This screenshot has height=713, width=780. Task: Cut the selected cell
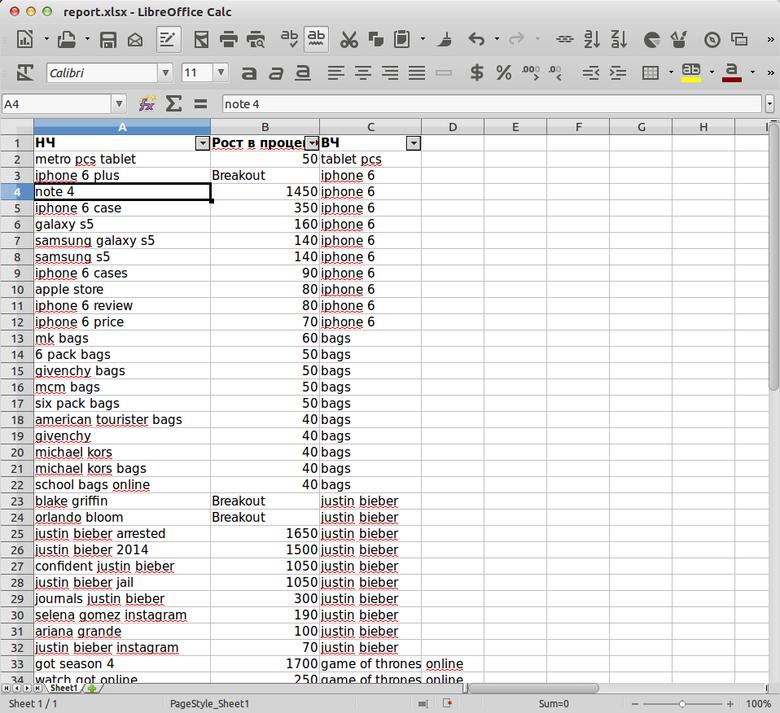pyautogui.click(x=349, y=39)
